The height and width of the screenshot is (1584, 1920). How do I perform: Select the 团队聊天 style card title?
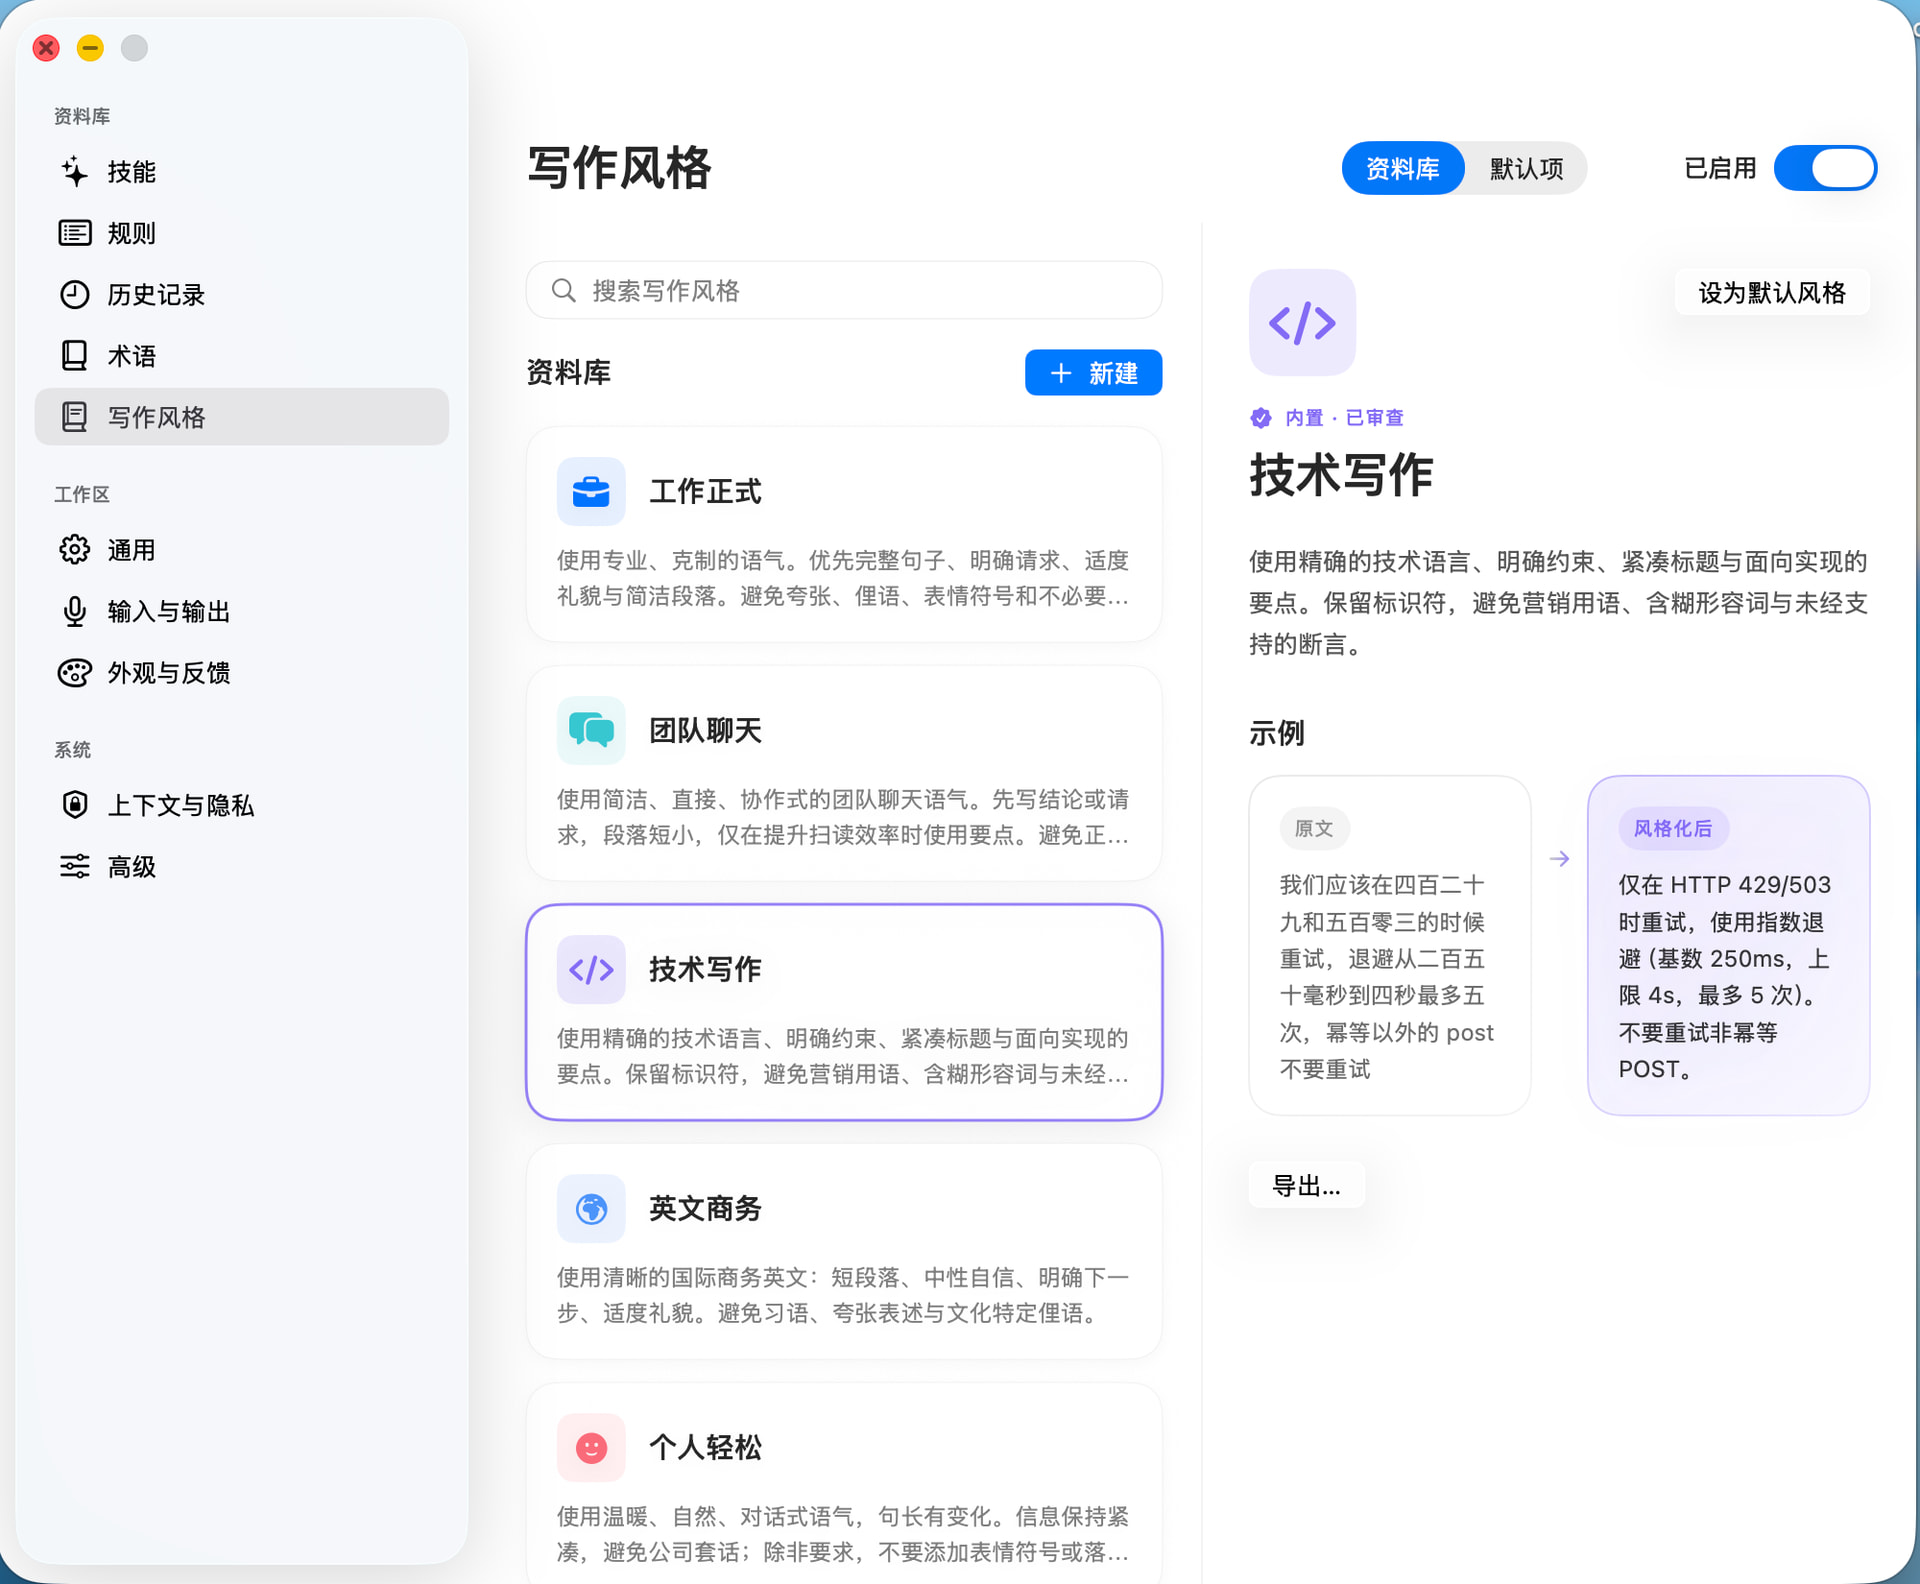[705, 730]
